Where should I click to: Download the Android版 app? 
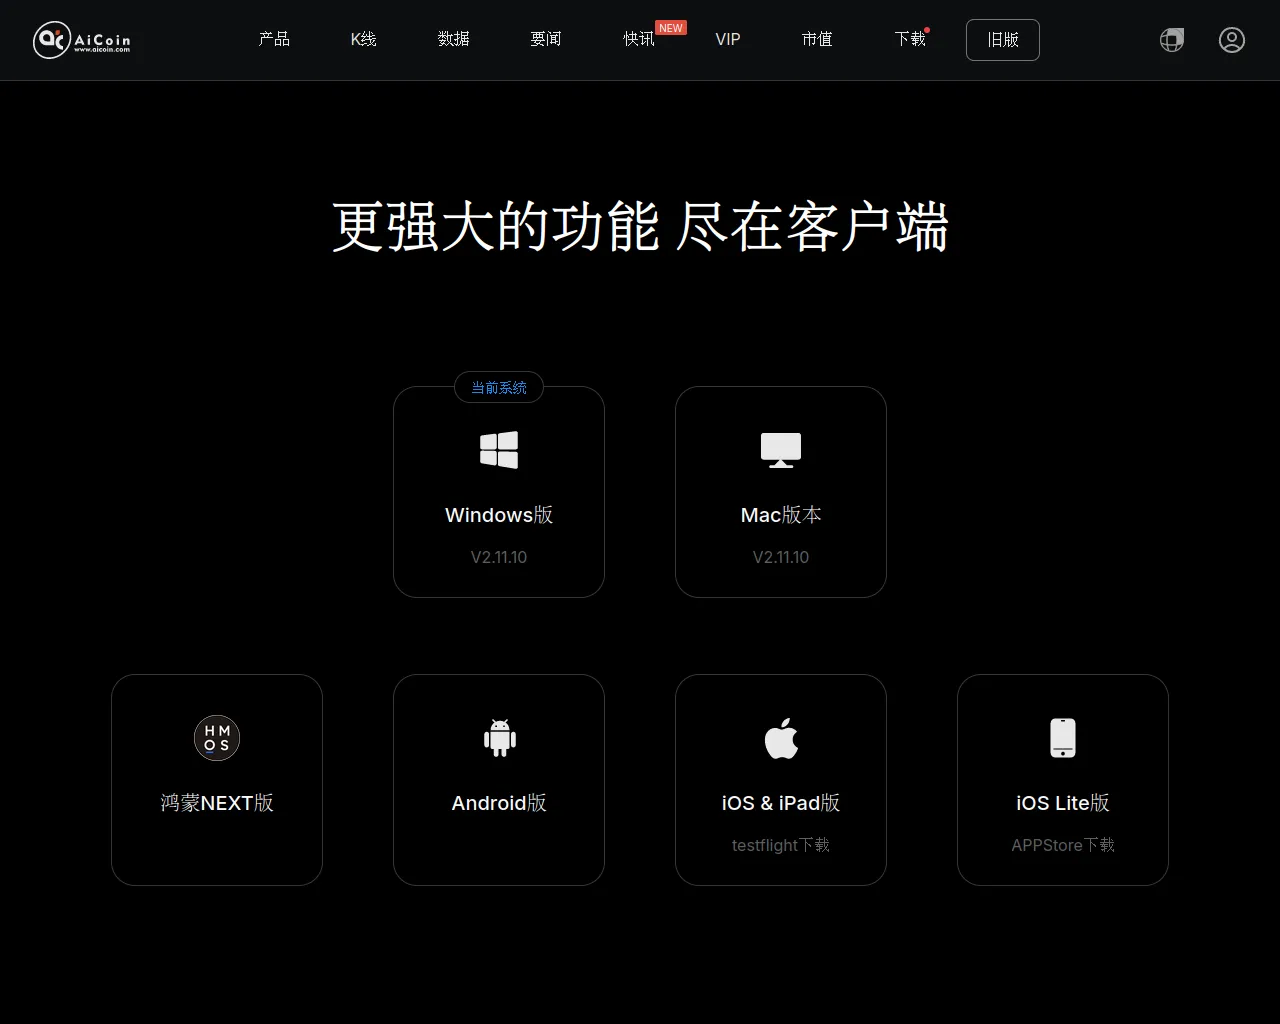(499, 803)
